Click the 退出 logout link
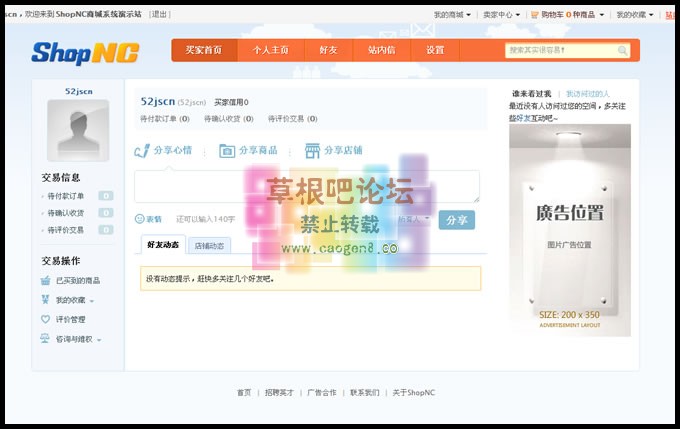 160,15
